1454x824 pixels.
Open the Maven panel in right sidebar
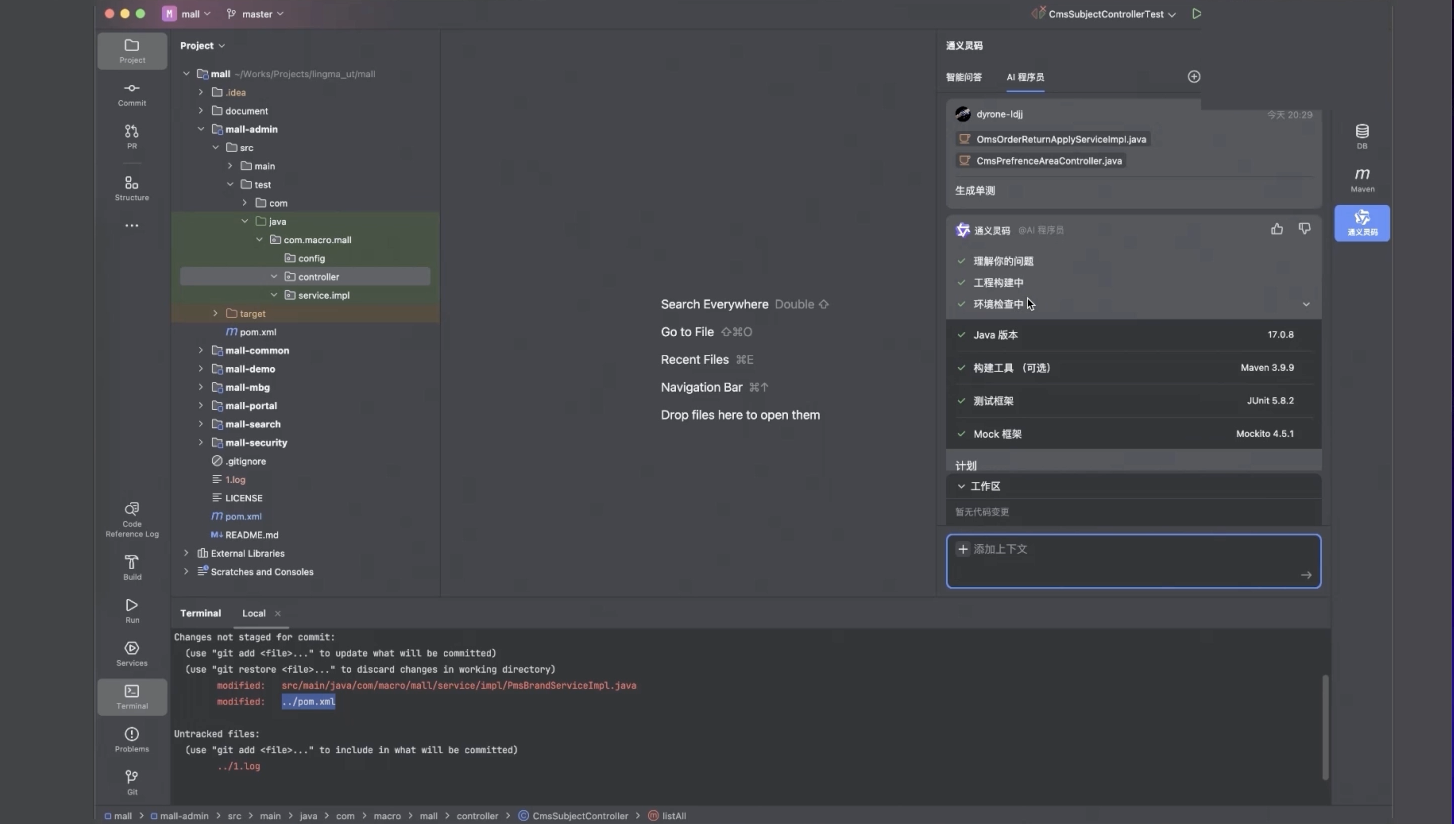coord(1362,180)
